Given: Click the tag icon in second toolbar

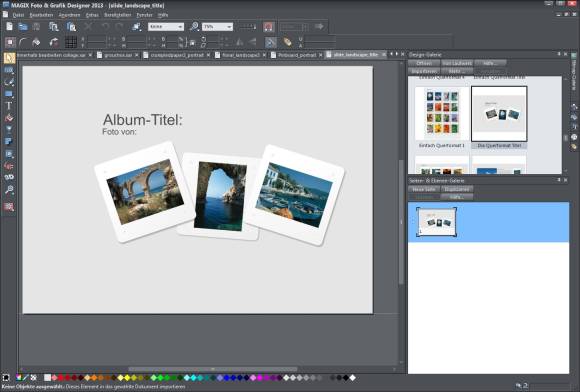Looking at the screenshot, I should point(288,42).
